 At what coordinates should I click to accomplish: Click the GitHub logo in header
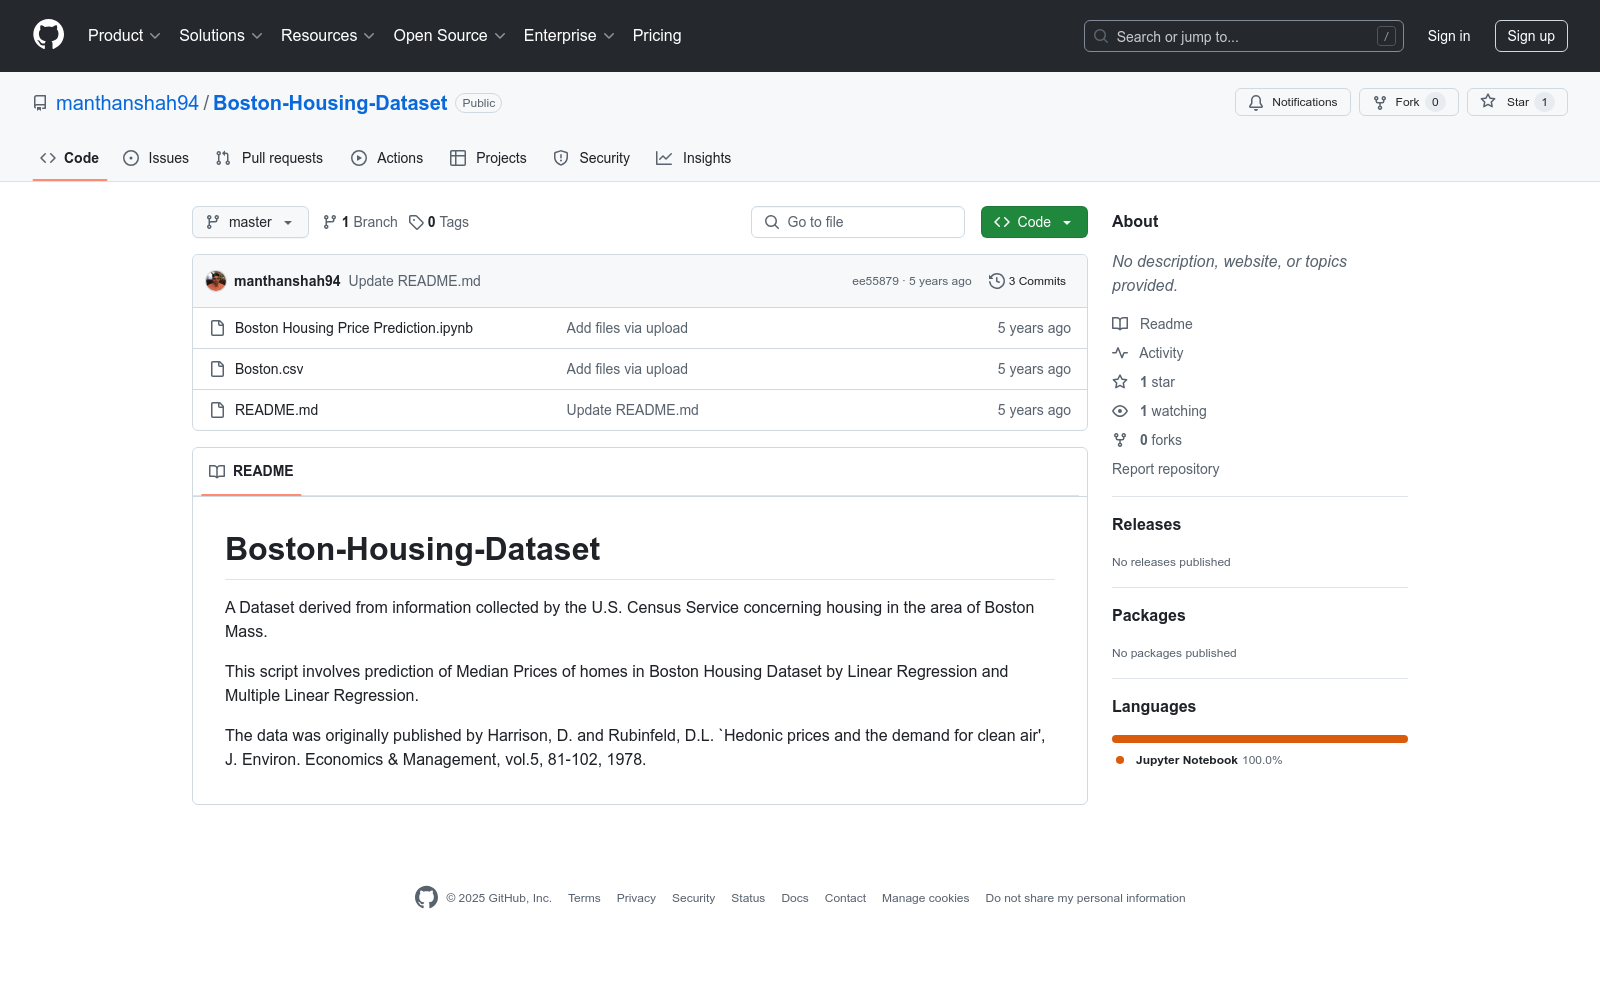point(48,35)
